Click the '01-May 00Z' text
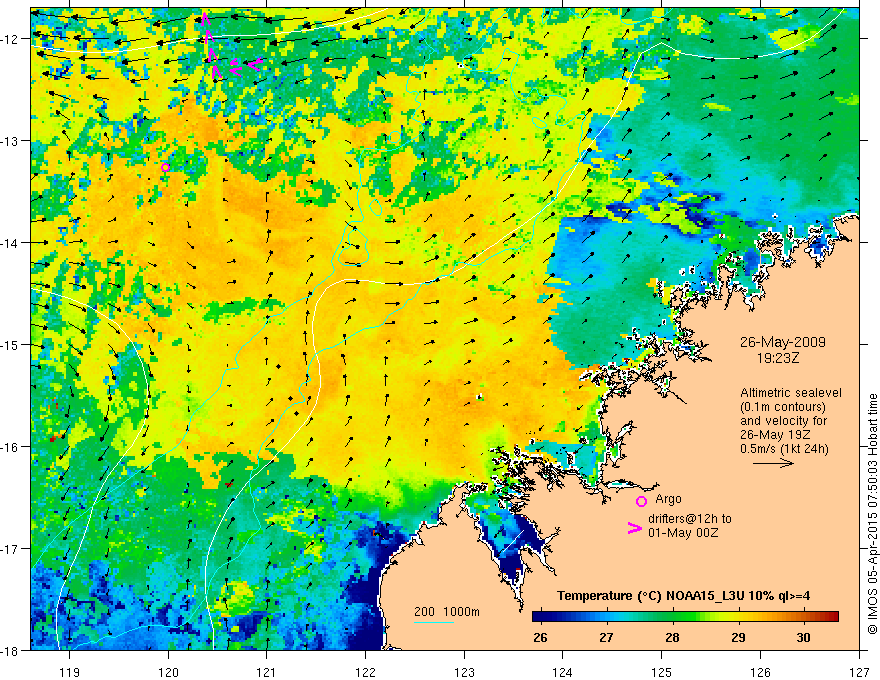880x680 pixels. (x=683, y=532)
